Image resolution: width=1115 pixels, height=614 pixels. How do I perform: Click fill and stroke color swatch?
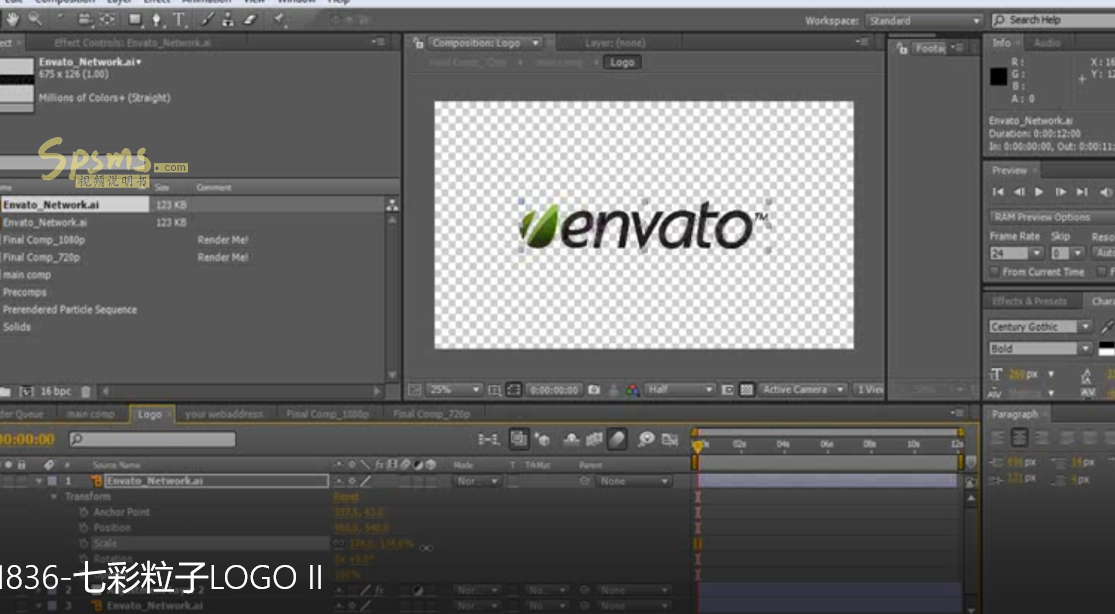click(x=1106, y=349)
